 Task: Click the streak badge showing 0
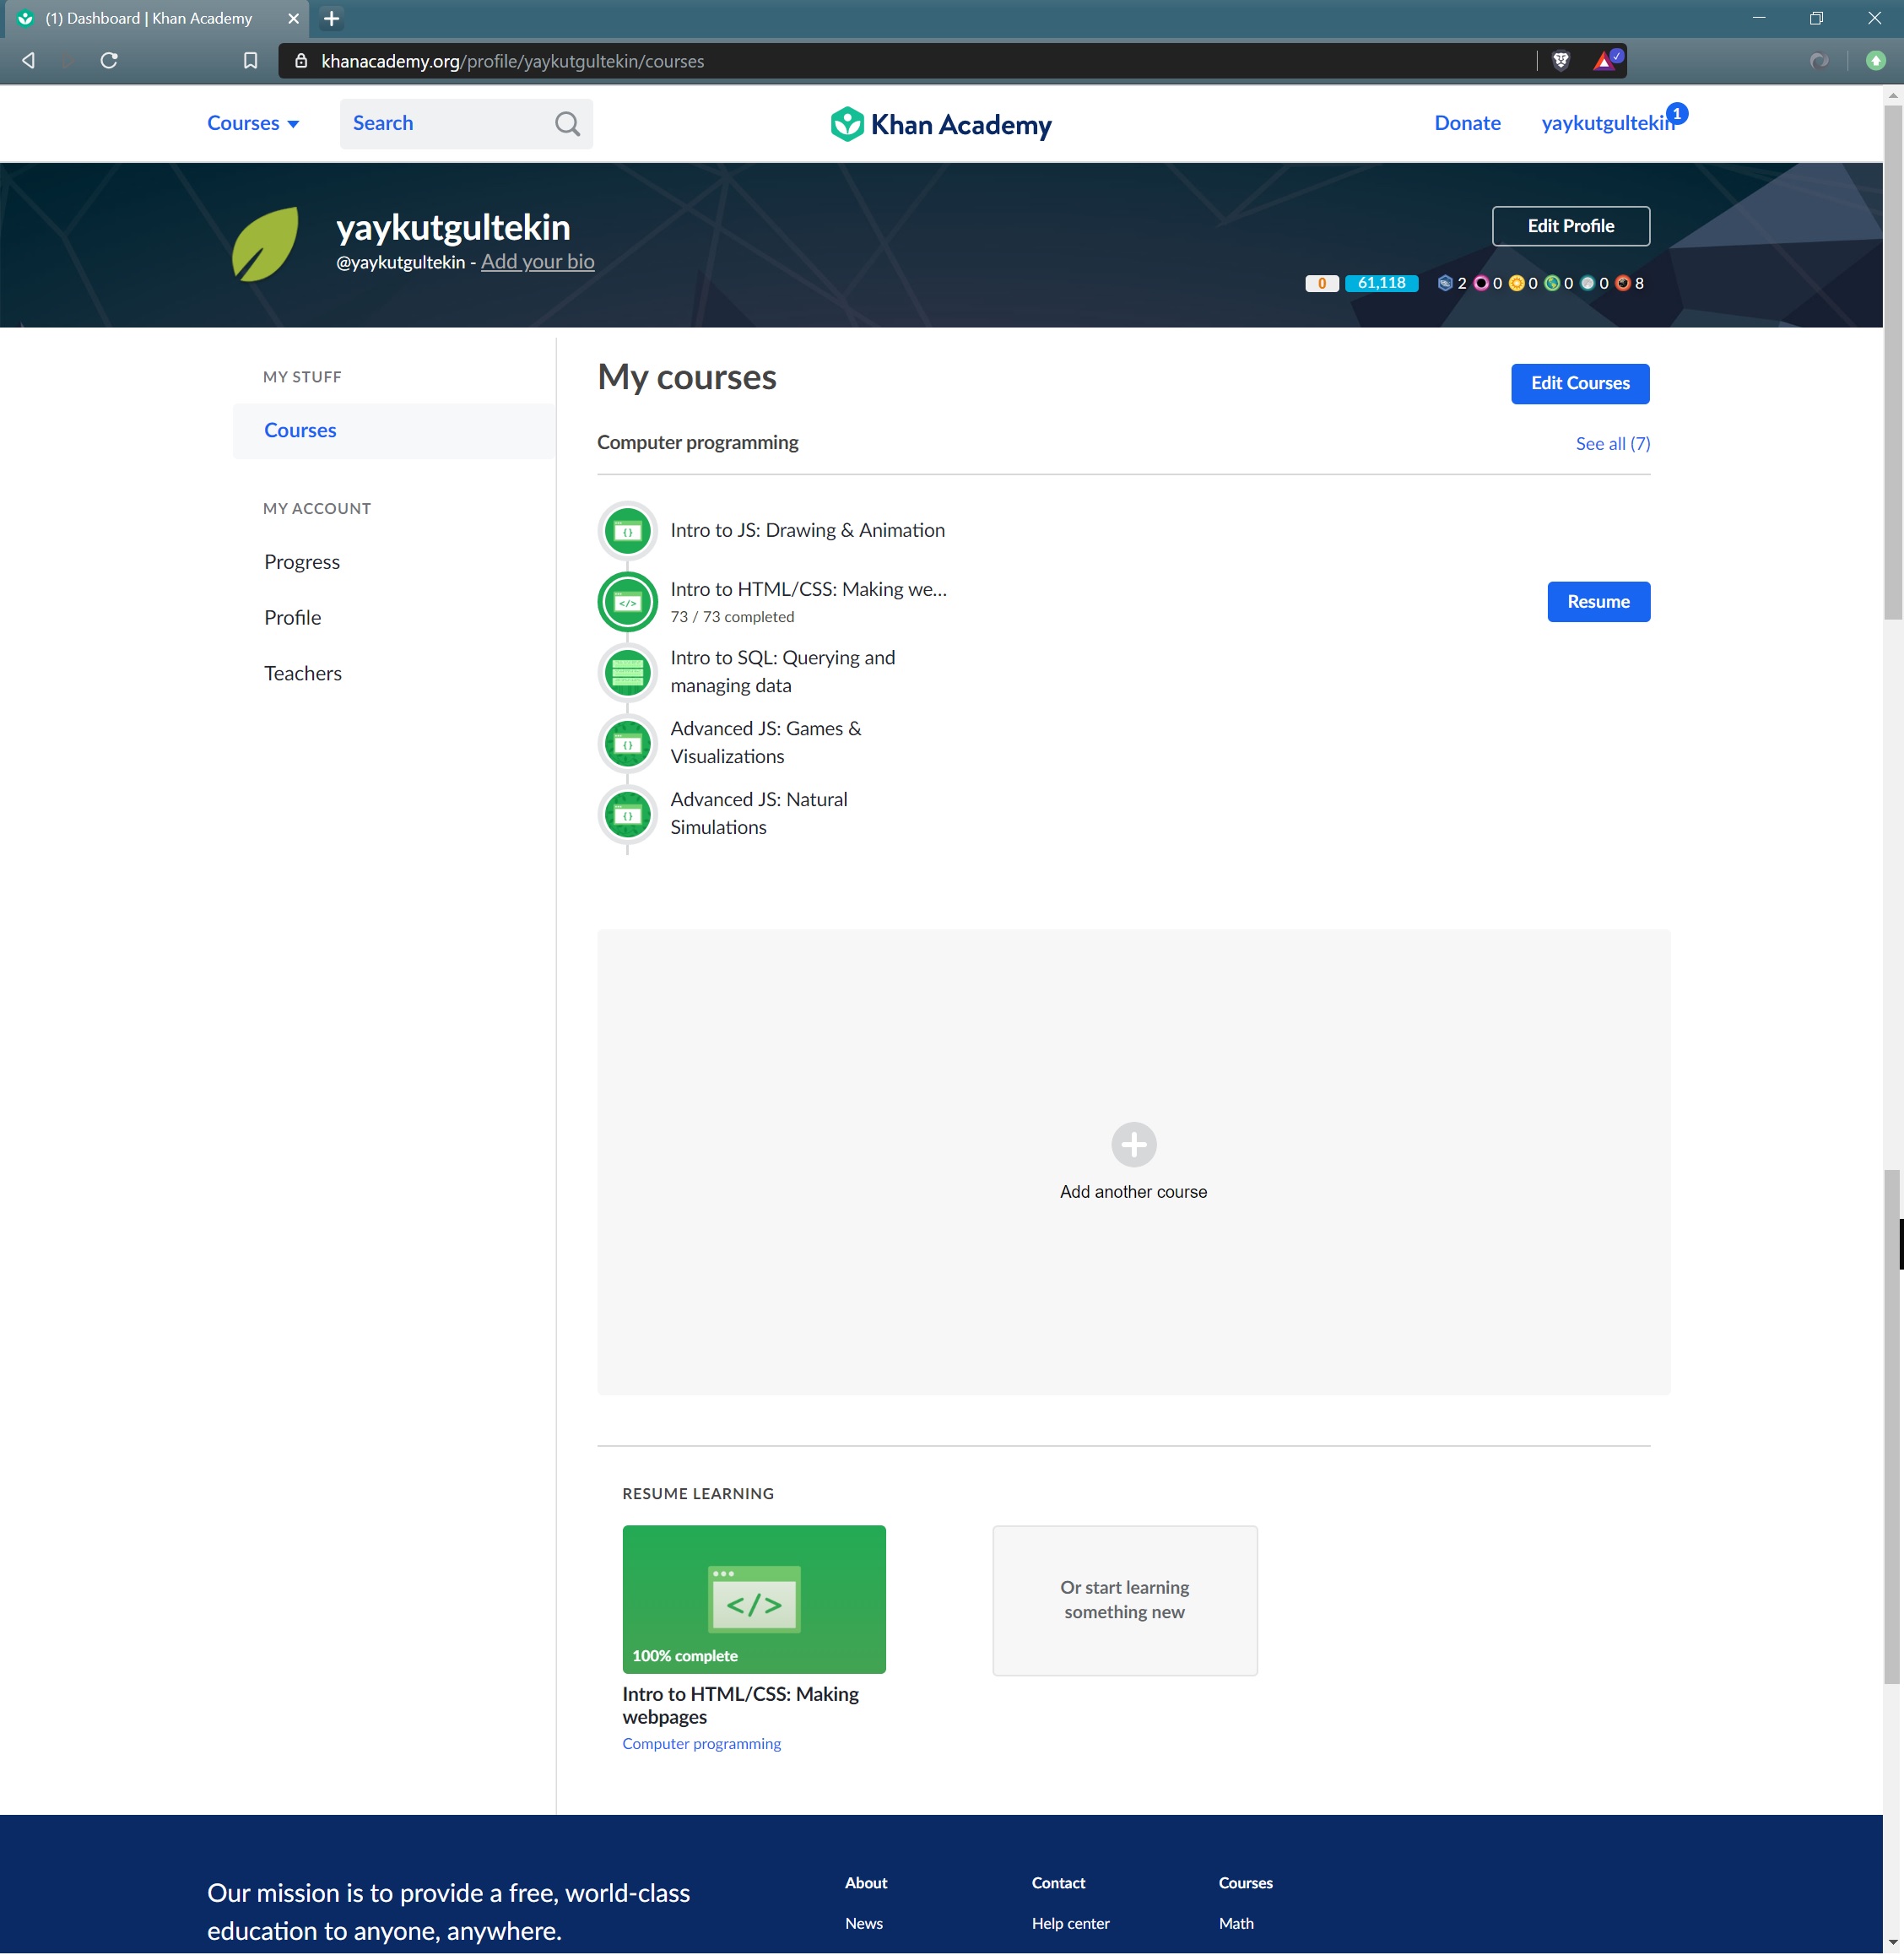pyautogui.click(x=1321, y=283)
